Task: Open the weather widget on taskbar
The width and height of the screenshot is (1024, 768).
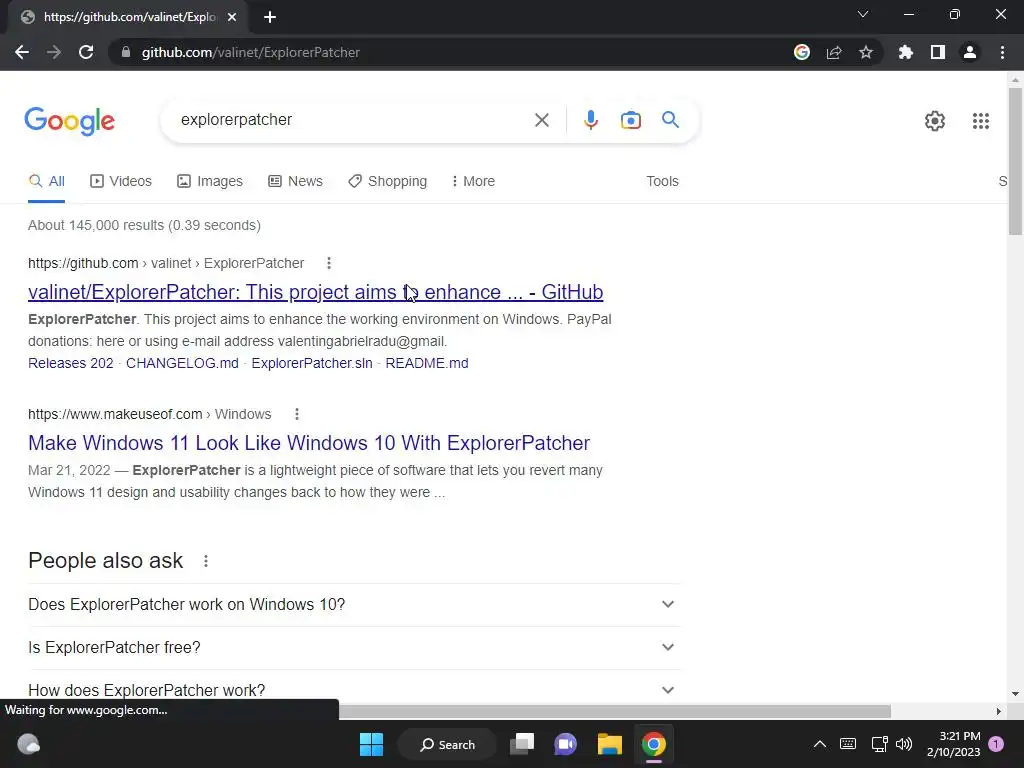Action: point(28,744)
